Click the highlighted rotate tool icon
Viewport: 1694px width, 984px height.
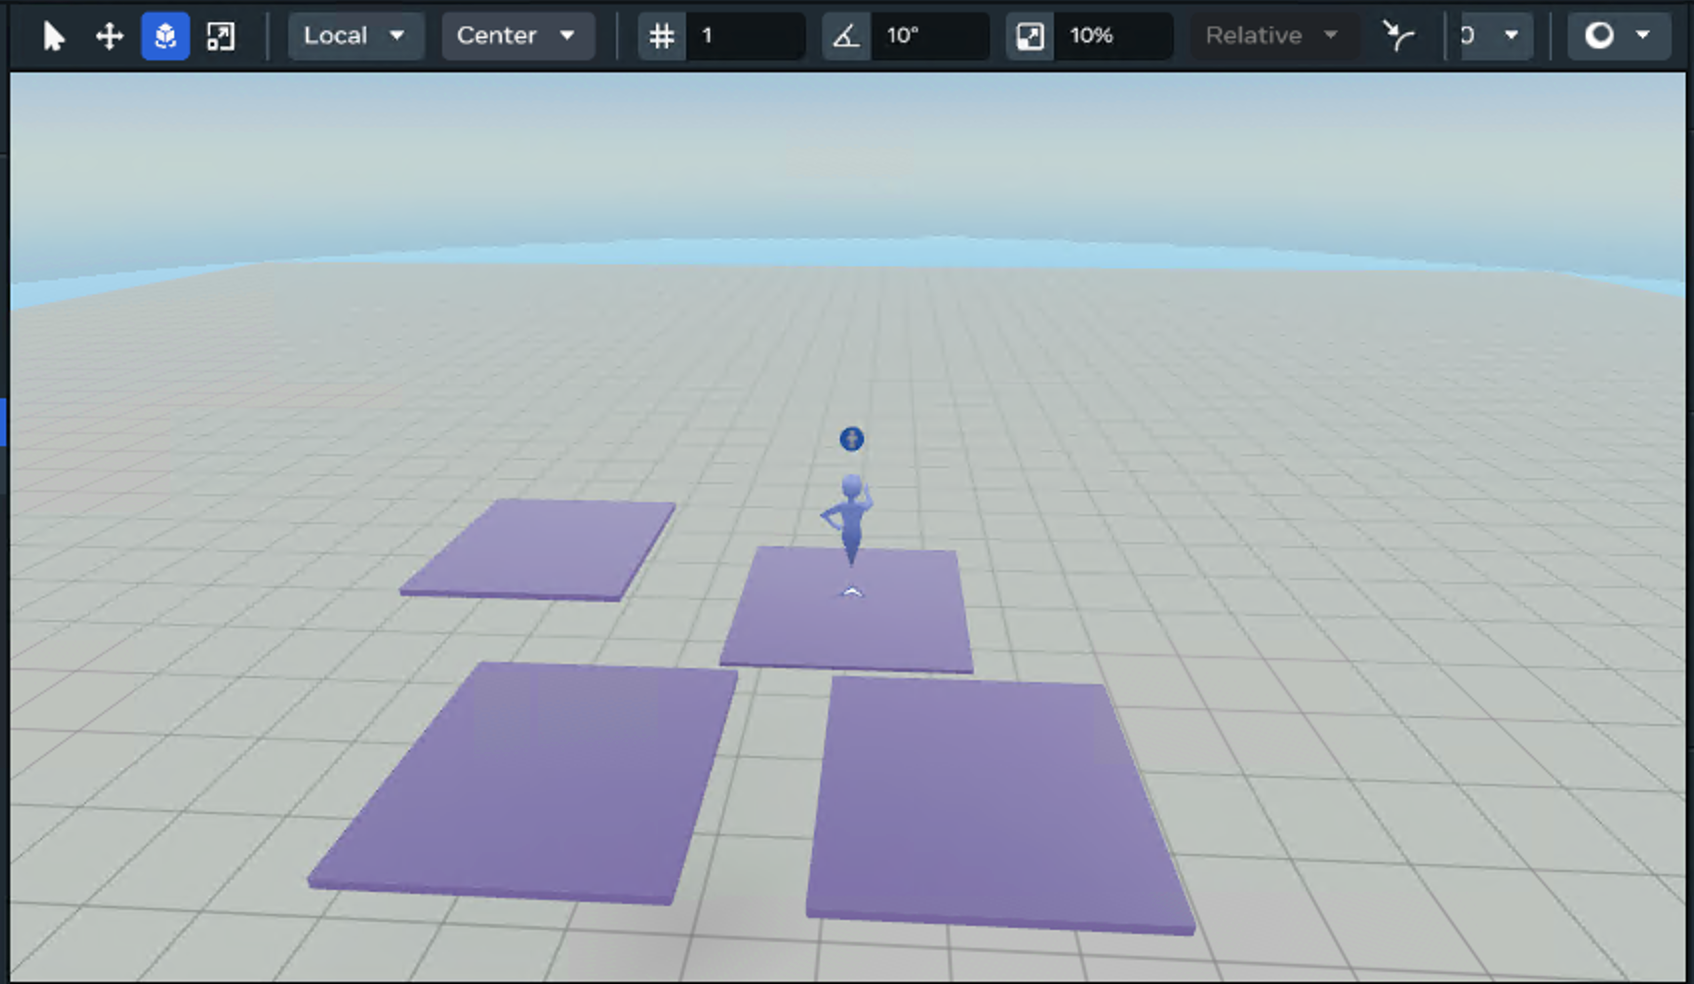[x=165, y=36]
